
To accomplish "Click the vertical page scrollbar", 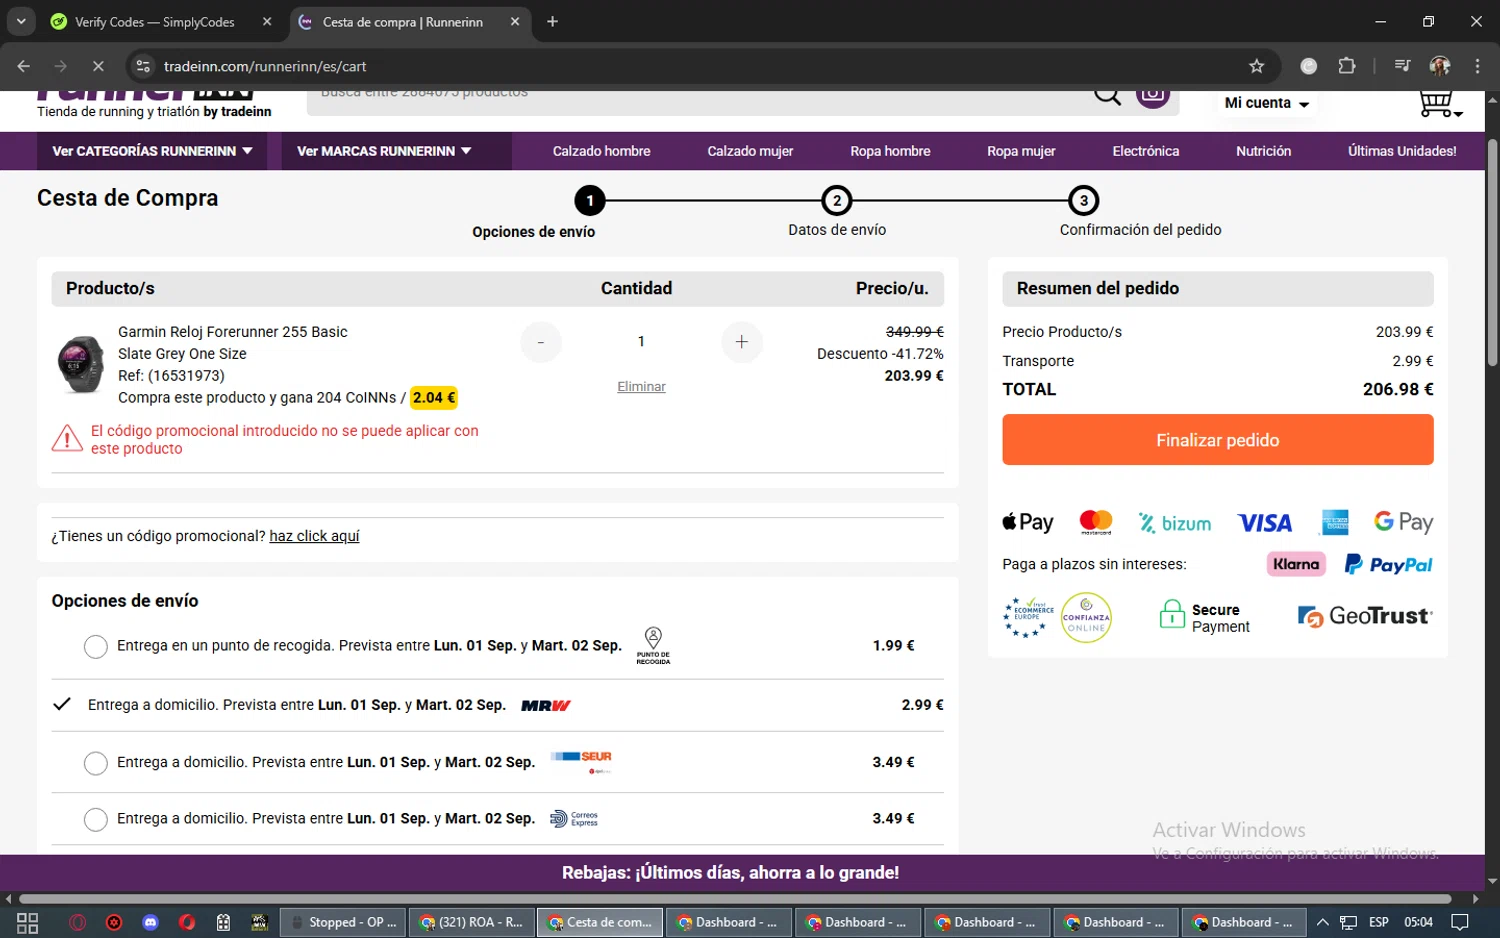I will [x=1492, y=252].
